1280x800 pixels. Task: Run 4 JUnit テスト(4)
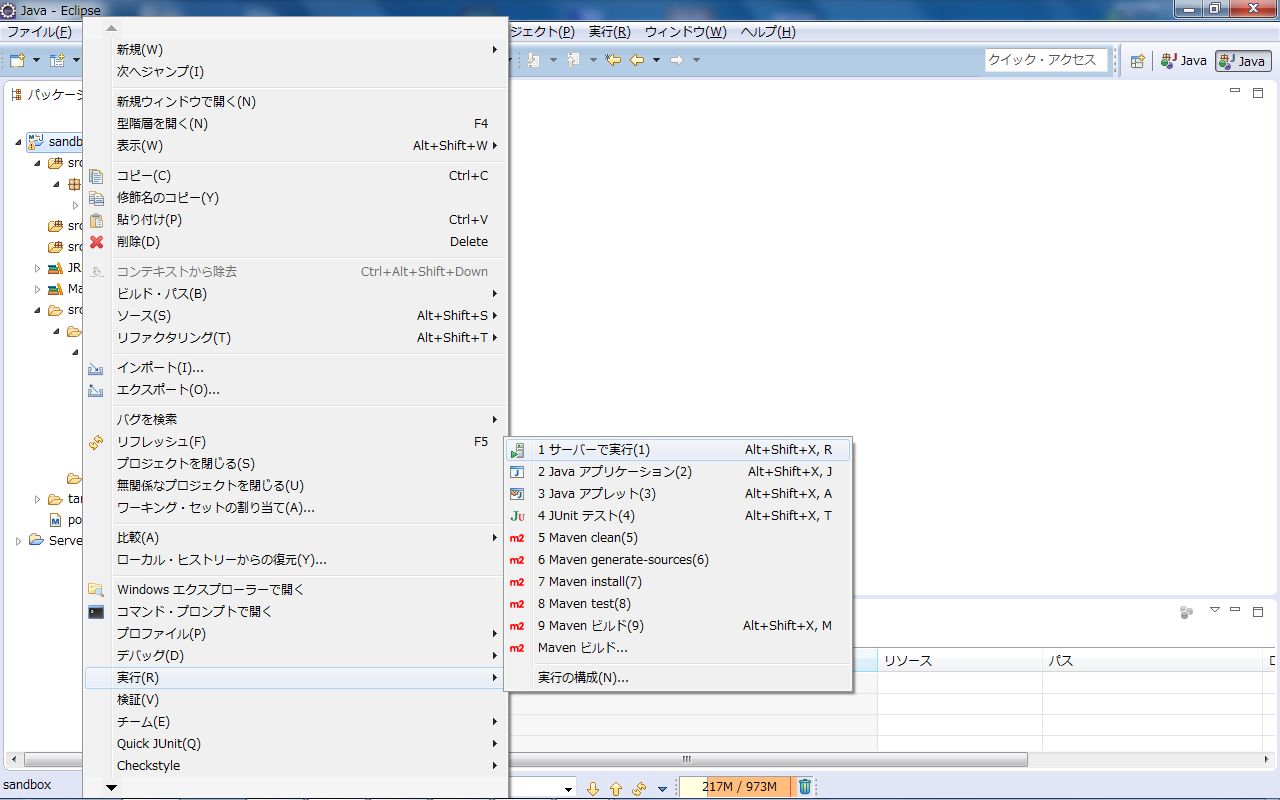[x=678, y=516]
